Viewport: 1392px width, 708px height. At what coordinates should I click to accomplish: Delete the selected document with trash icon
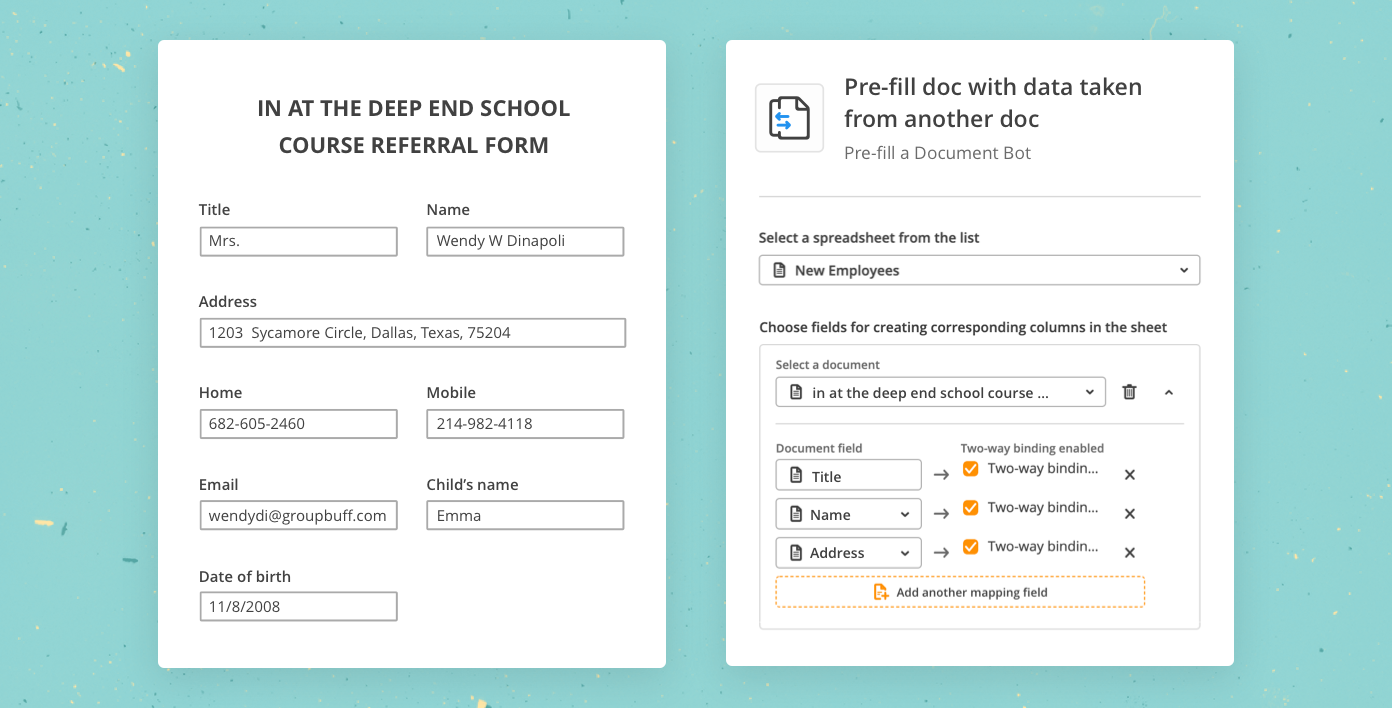tap(1129, 392)
